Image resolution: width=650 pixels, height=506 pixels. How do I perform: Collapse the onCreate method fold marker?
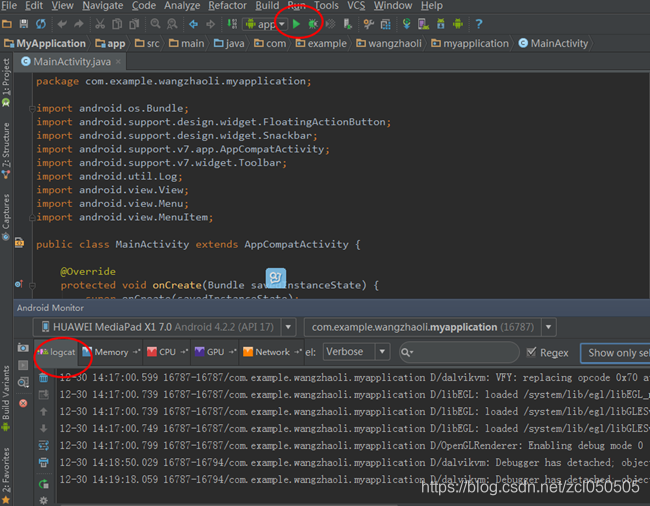[x=32, y=285]
